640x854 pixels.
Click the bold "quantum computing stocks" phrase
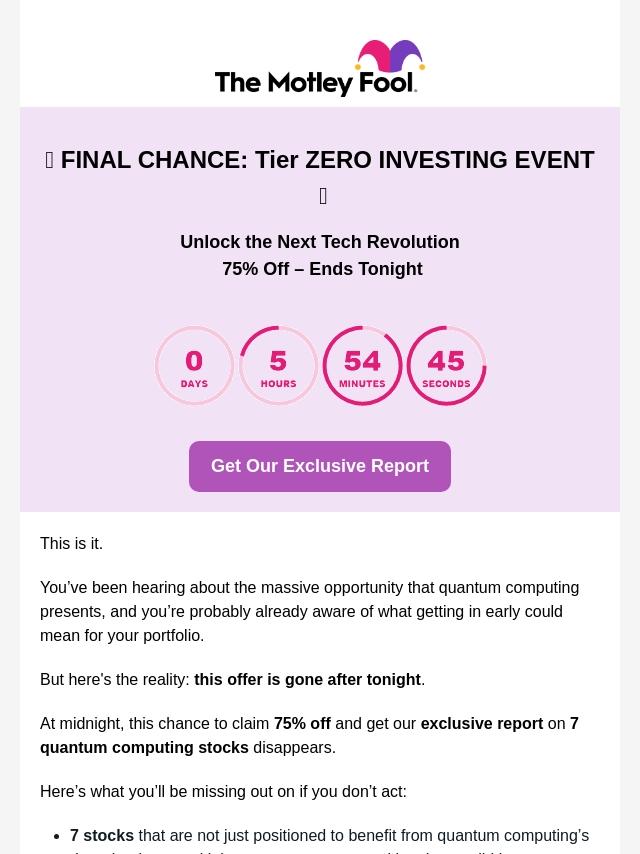pos(144,747)
